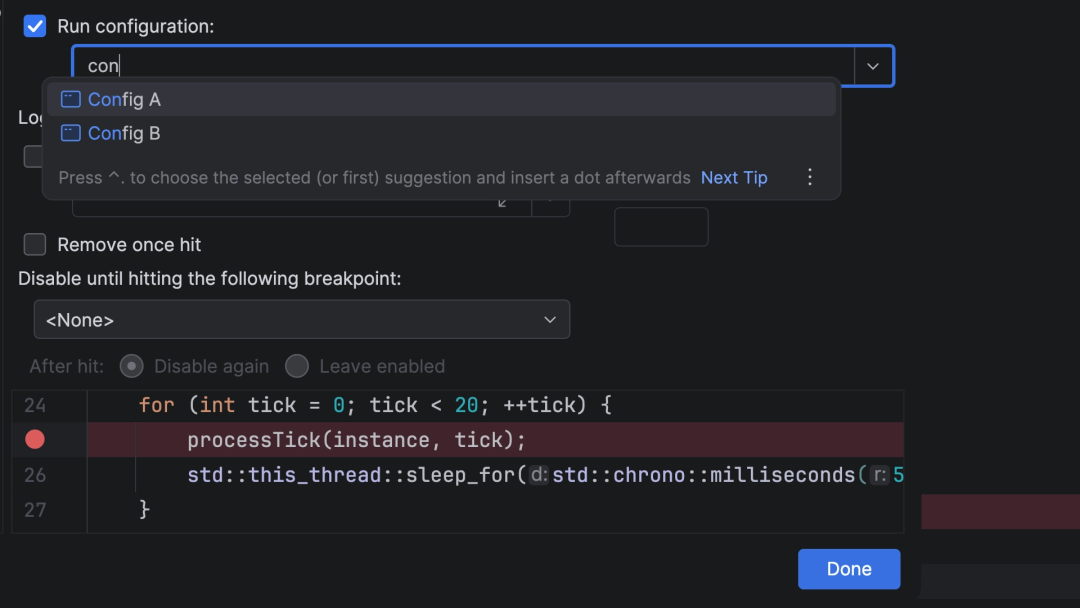The width and height of the screenshot is (1080, 608).
Task: Click the 'Remove once hit' label
Action: click(129, 244)
